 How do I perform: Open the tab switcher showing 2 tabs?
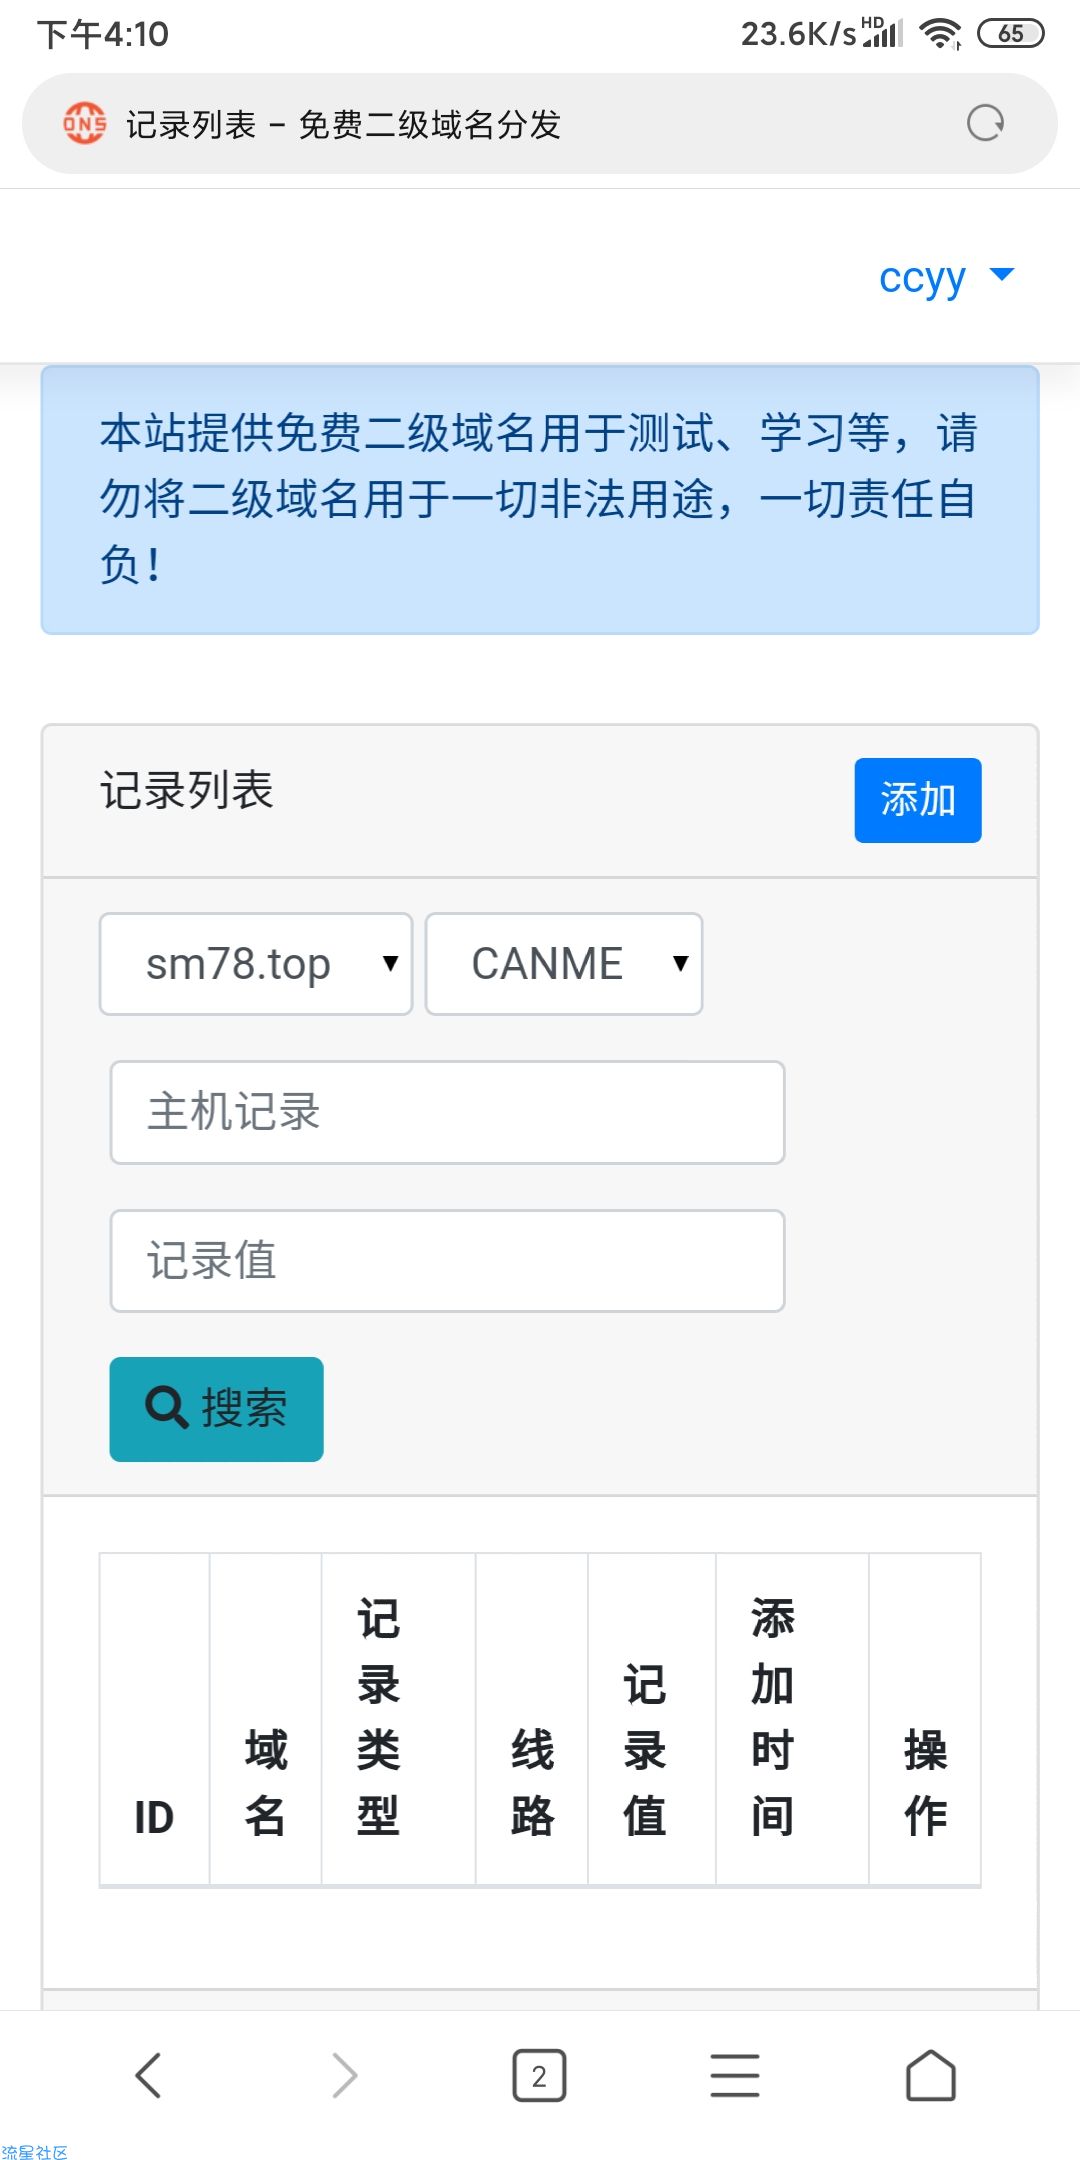[x=539, y=2076]
